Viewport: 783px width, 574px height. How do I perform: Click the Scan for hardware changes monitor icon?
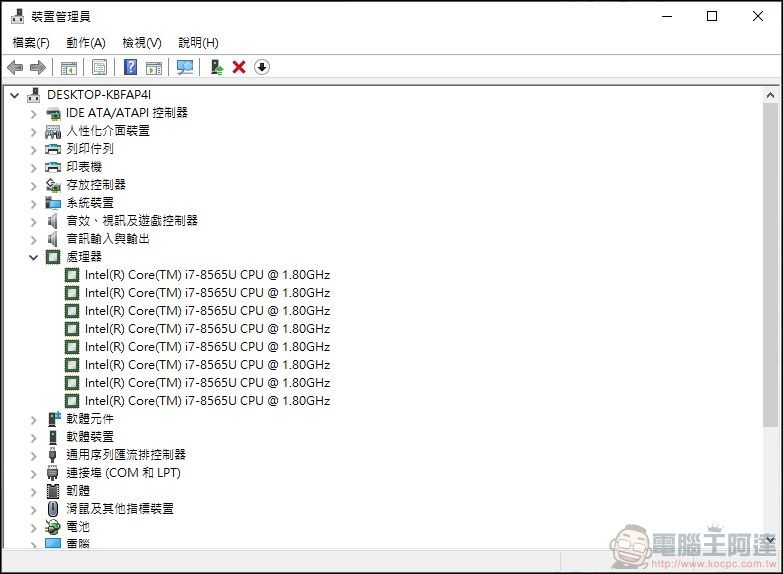click(185, 67)
